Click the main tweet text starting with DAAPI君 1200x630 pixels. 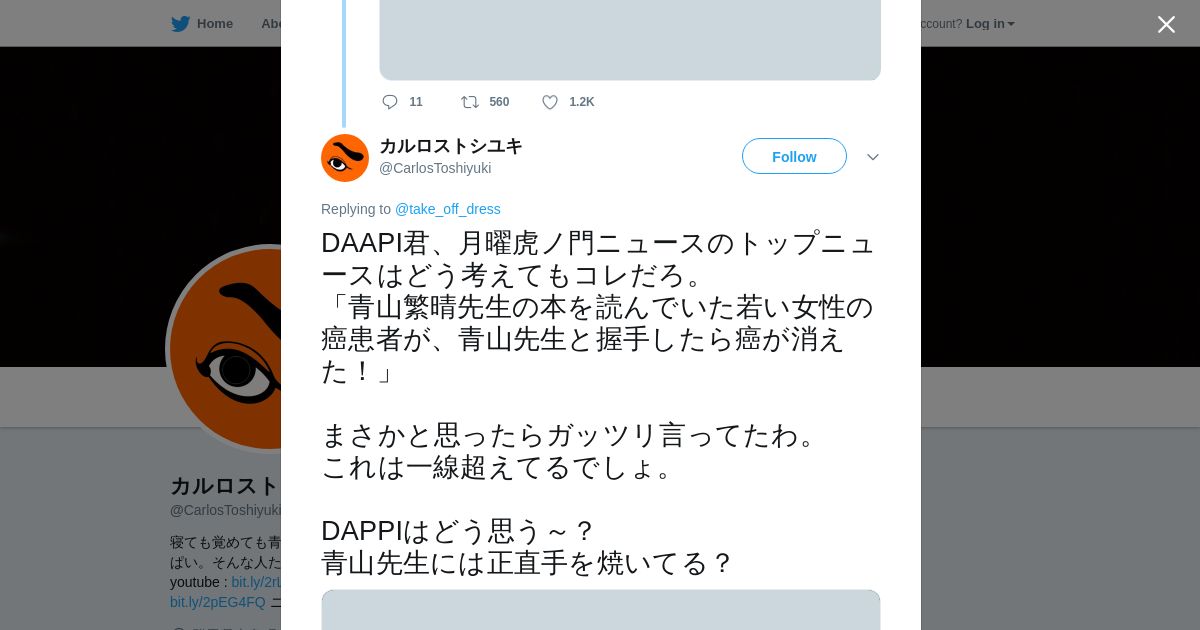pyautogui.click(x=598, y=402)
